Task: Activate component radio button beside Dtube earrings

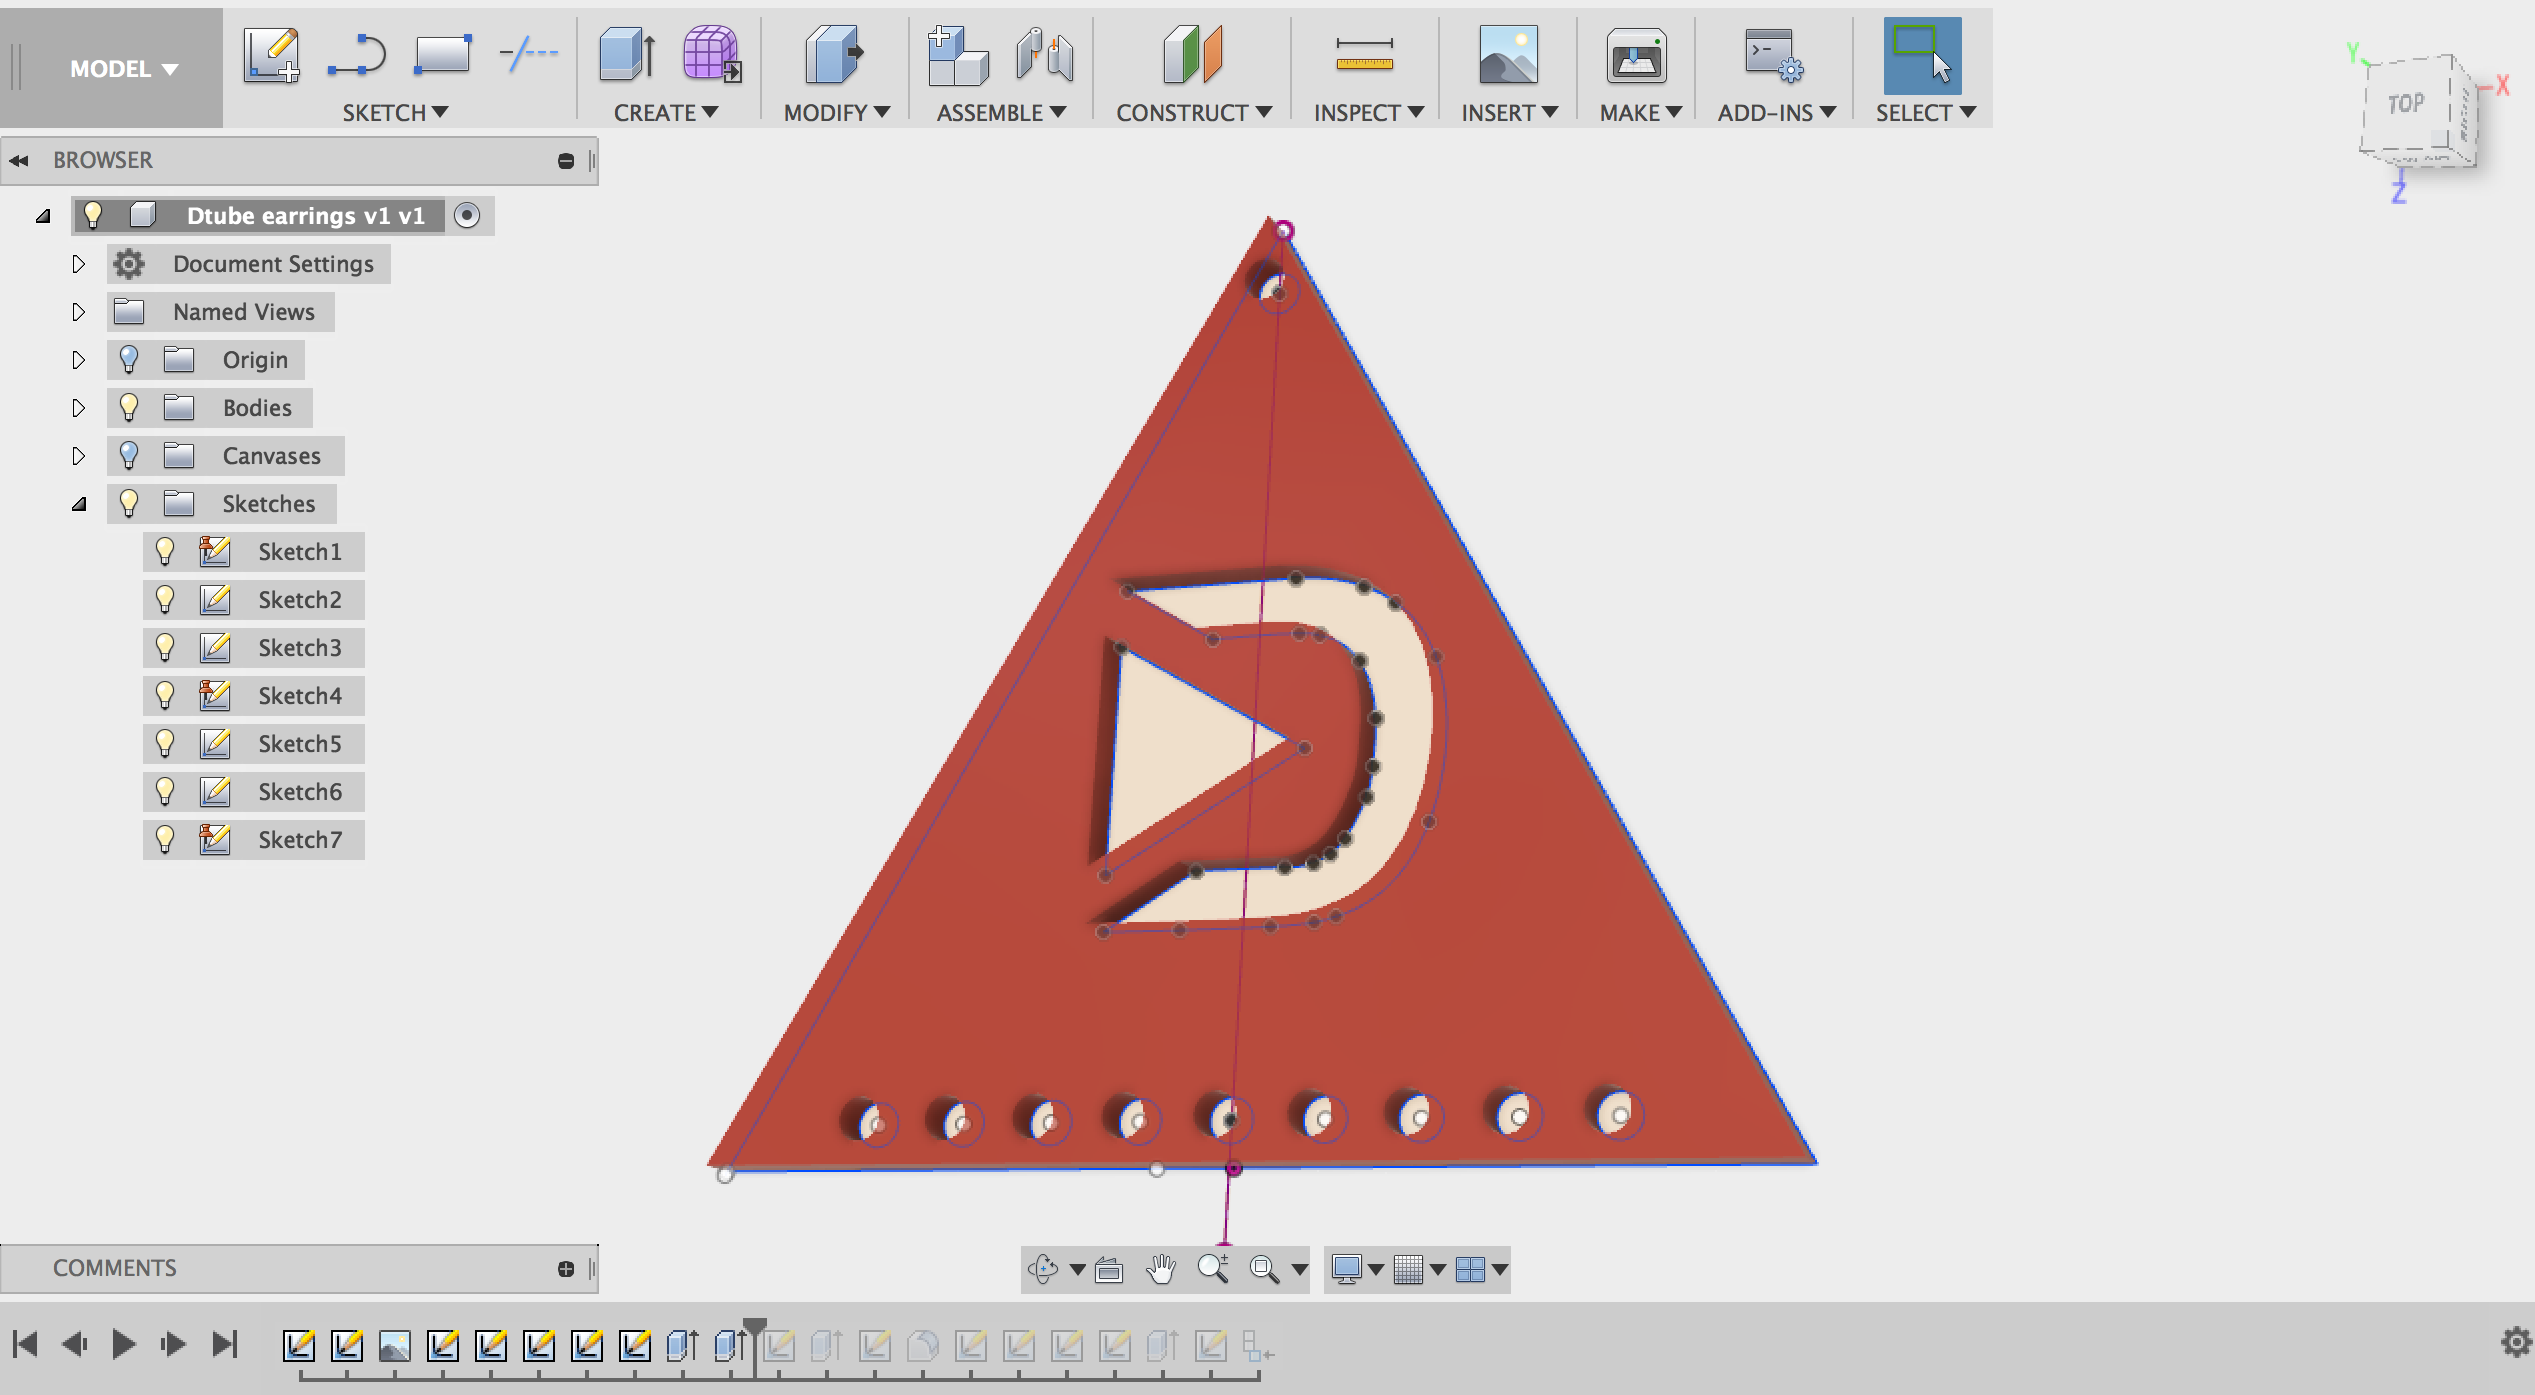Action: 467,215
